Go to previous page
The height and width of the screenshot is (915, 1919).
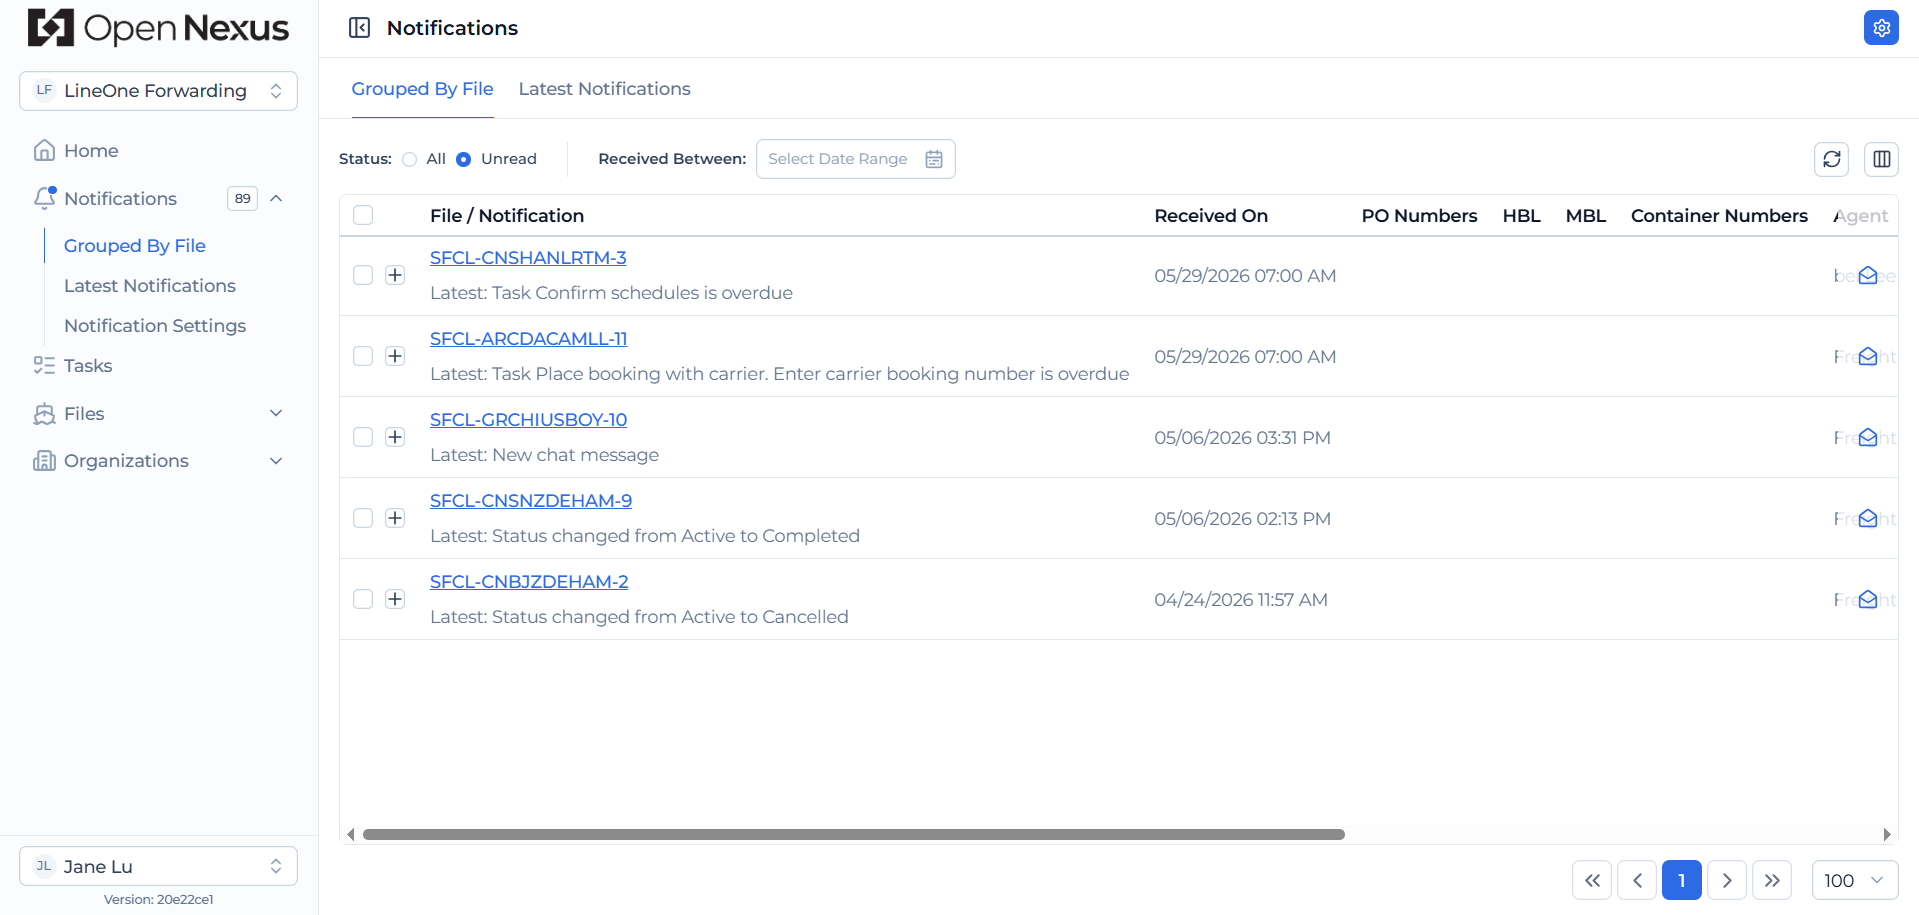[x=1637, y=880]
